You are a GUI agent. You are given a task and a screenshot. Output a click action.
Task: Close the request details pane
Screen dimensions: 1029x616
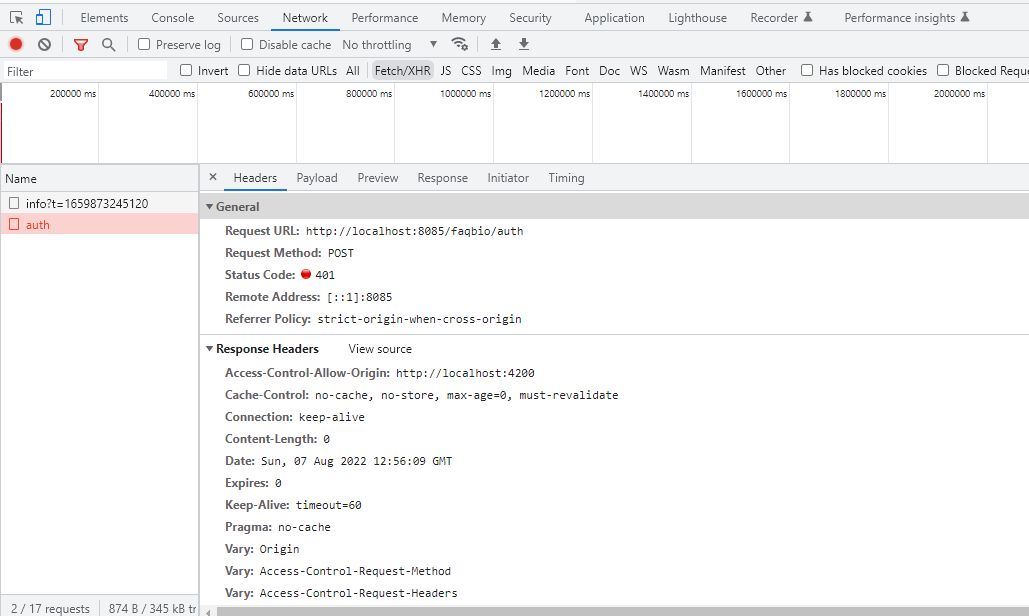point(213,177)
